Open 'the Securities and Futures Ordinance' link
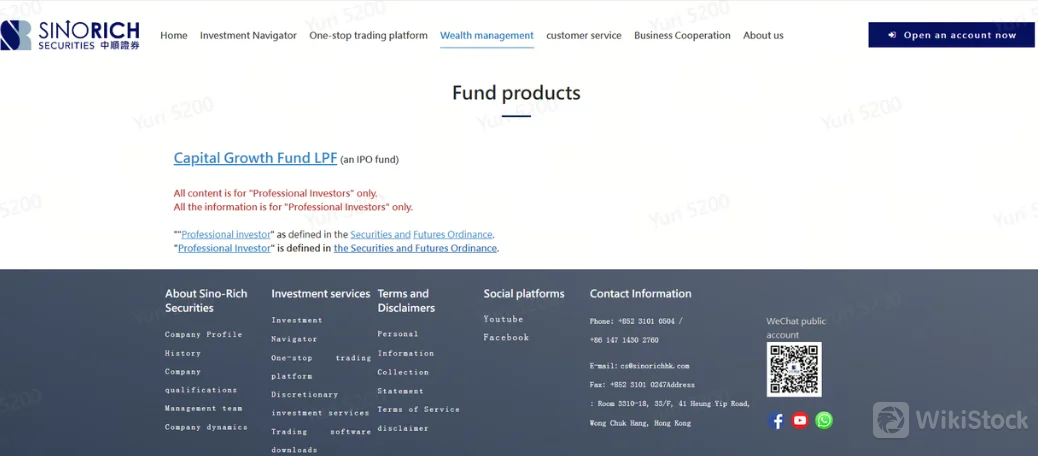This screenshot has height=456, width=1038. (x=415, y=248)
